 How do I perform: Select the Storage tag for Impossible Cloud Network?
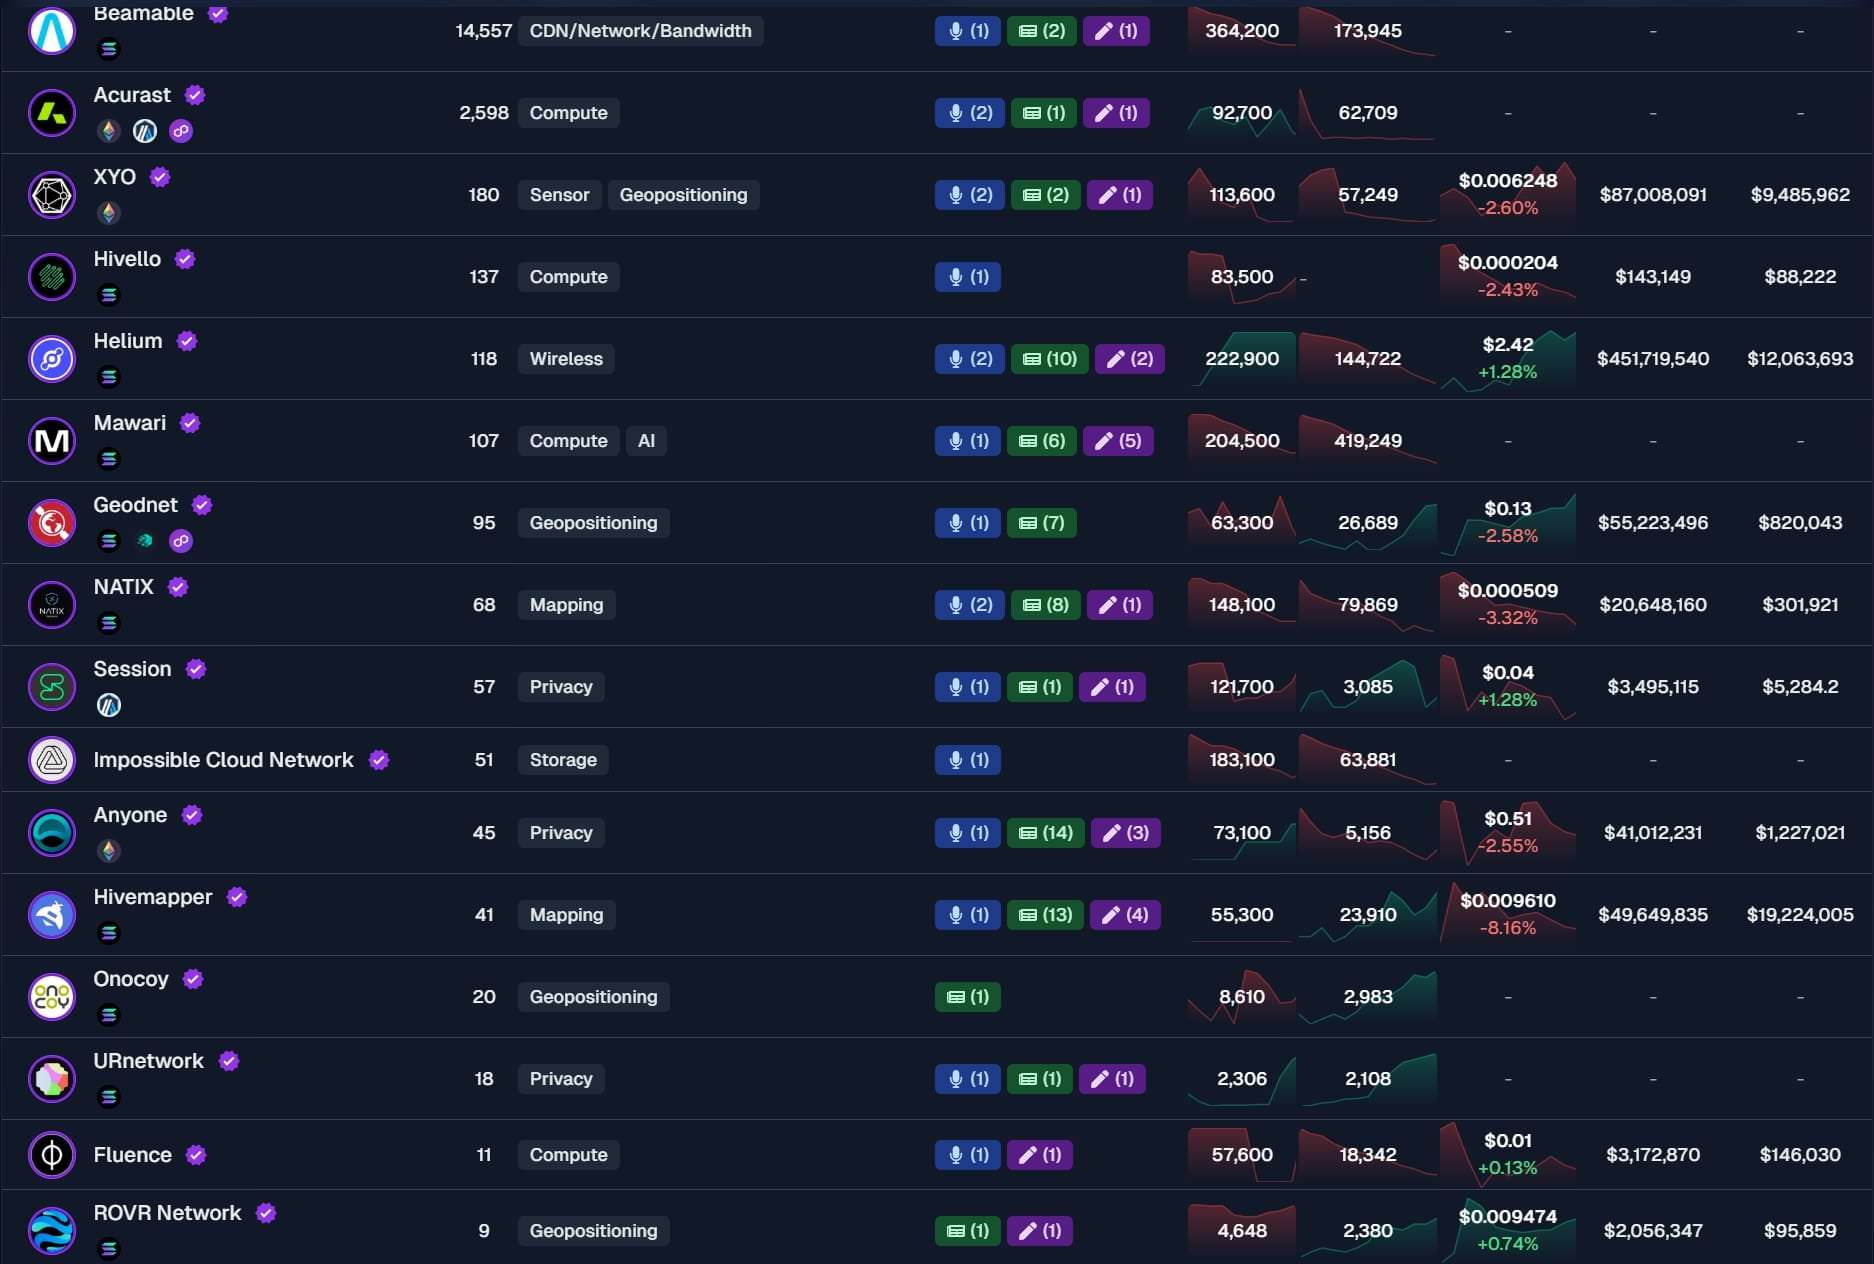563,760
